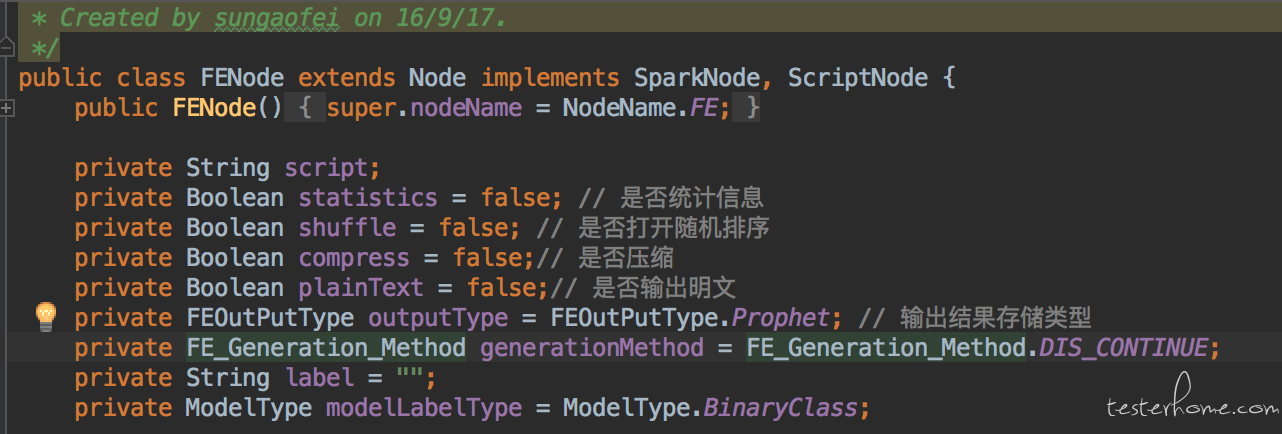Expand the folded FENode constructor with plus icon

(7, 107)
